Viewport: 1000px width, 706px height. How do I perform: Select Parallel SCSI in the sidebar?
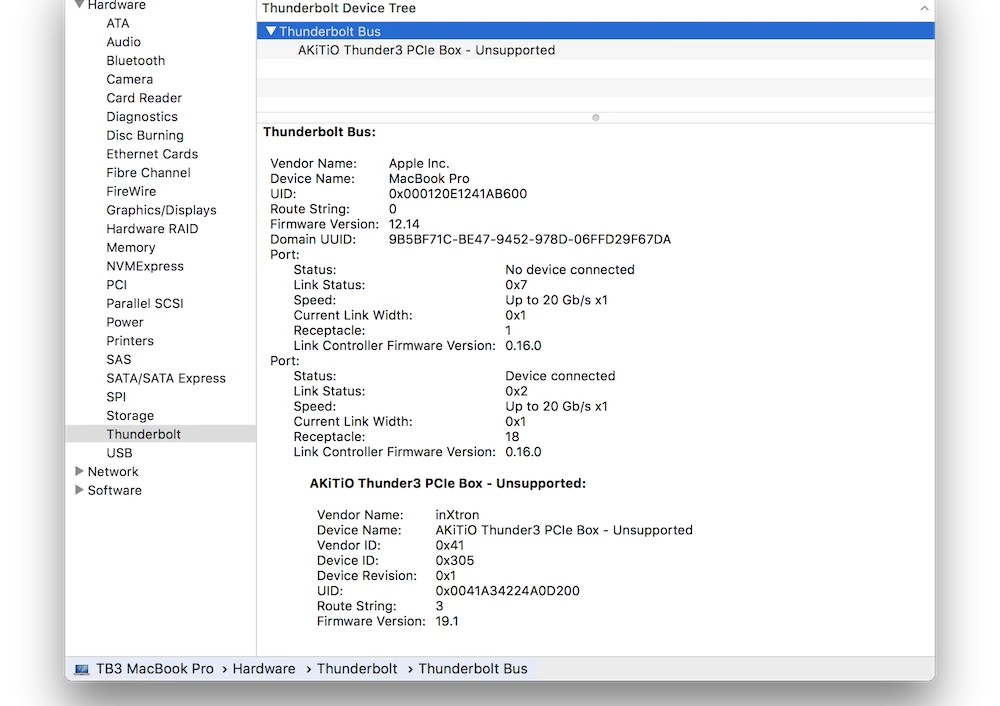click(145, 304)
